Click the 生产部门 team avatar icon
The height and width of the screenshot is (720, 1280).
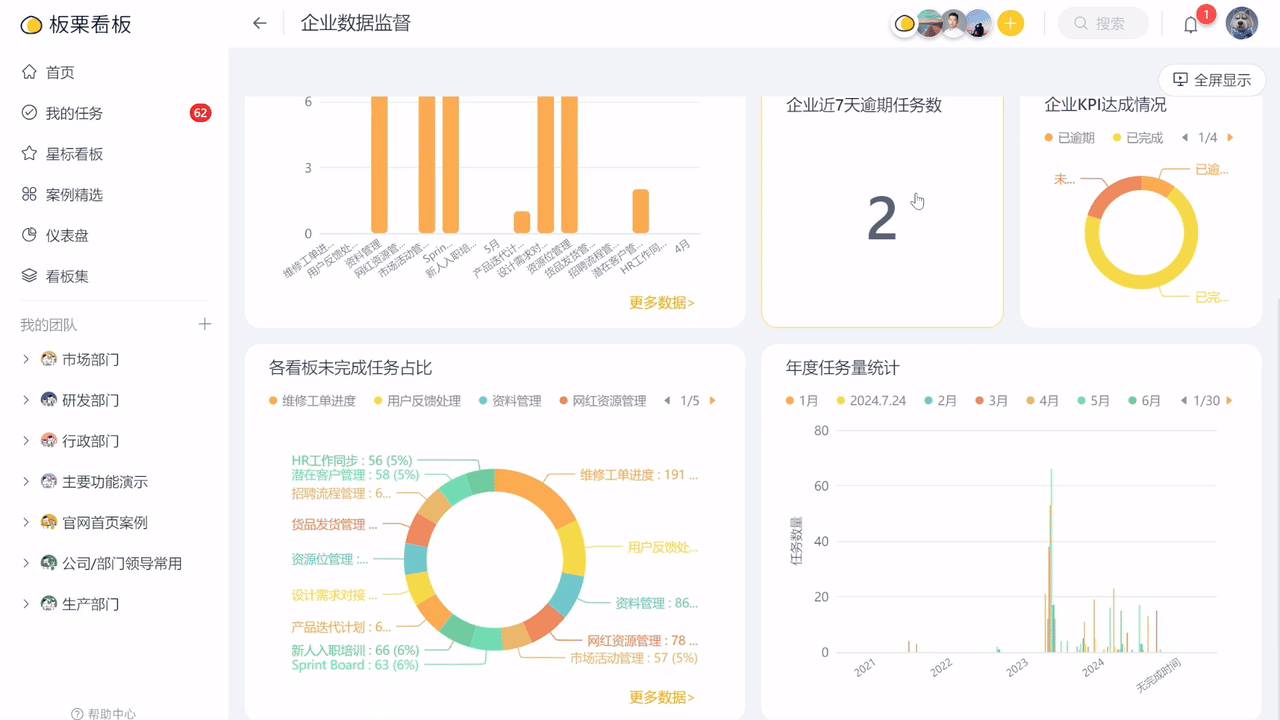49,604
